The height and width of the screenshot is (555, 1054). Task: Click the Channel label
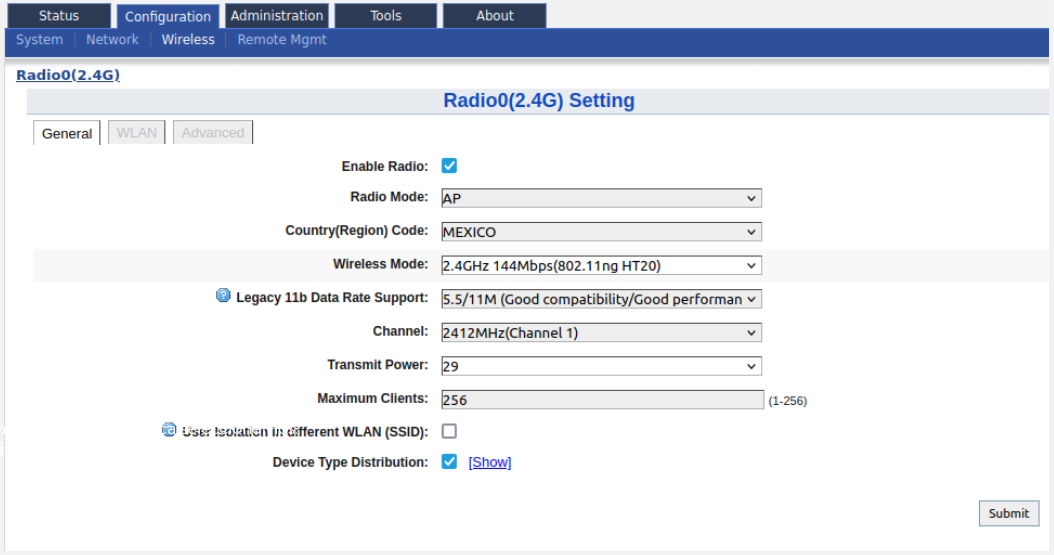400,331
